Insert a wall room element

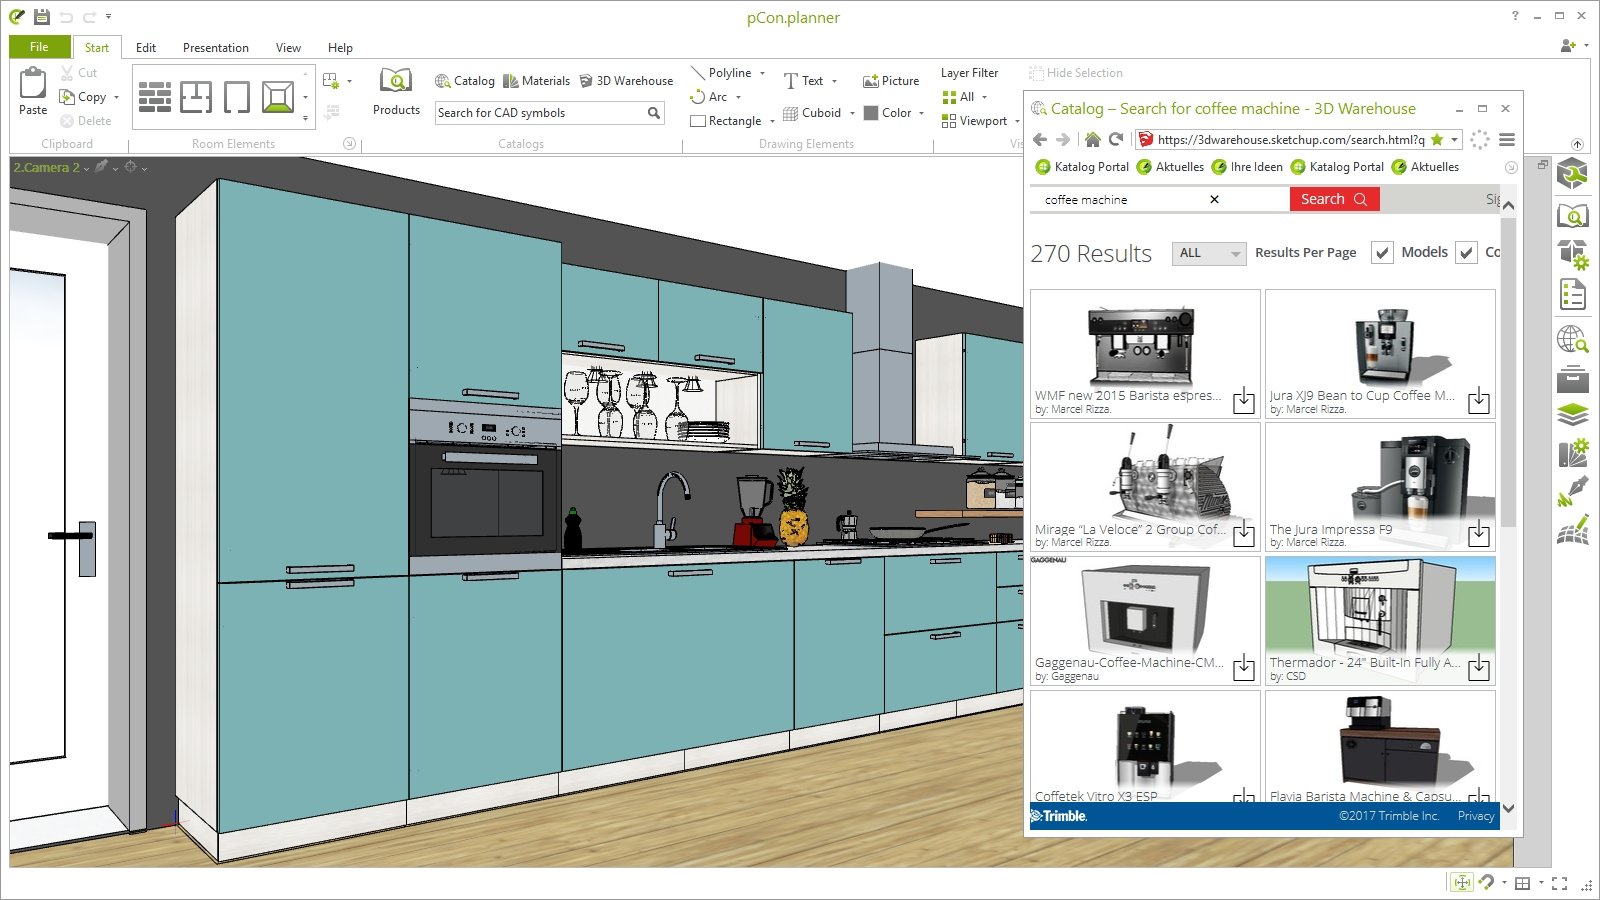tap(155, 97)
